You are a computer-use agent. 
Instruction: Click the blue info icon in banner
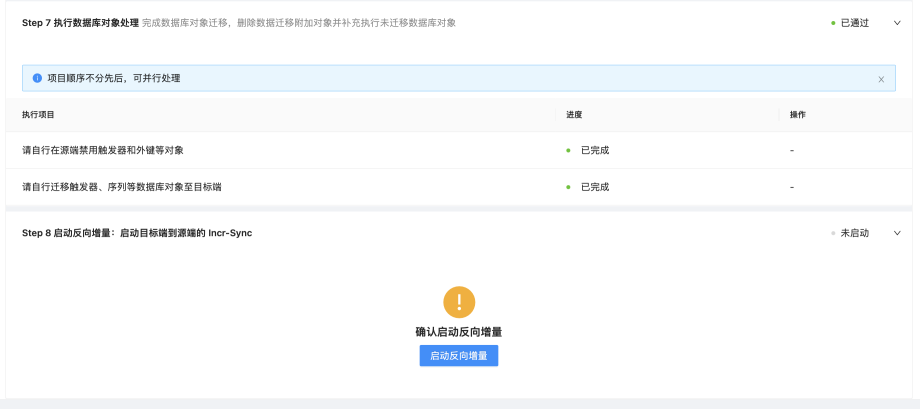click(x=37, y=78)
